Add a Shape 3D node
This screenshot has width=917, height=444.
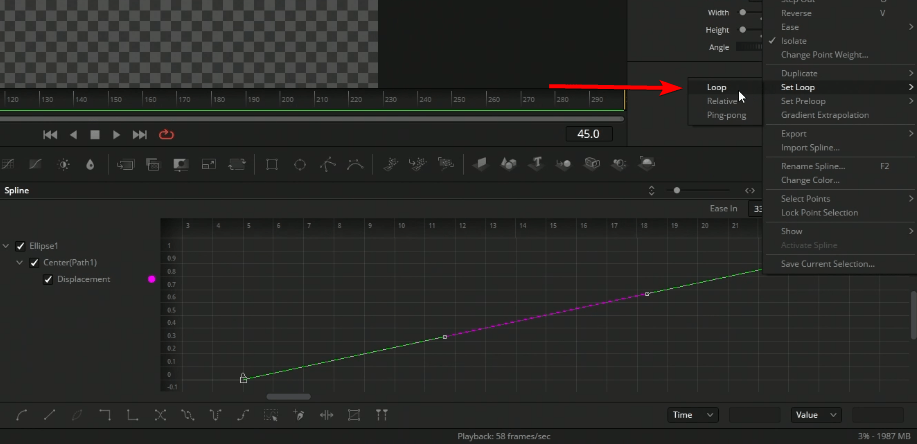pyautogui.click(x=508, y=164)
